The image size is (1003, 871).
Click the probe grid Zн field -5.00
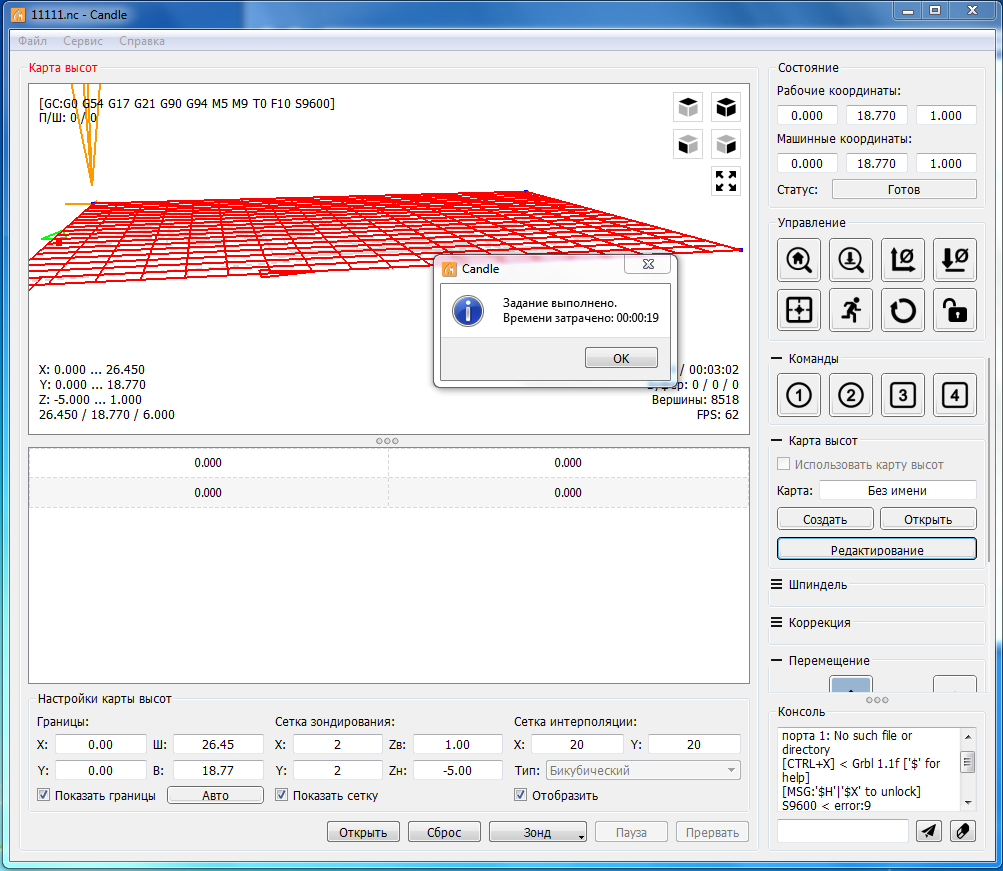coord(457,770)
